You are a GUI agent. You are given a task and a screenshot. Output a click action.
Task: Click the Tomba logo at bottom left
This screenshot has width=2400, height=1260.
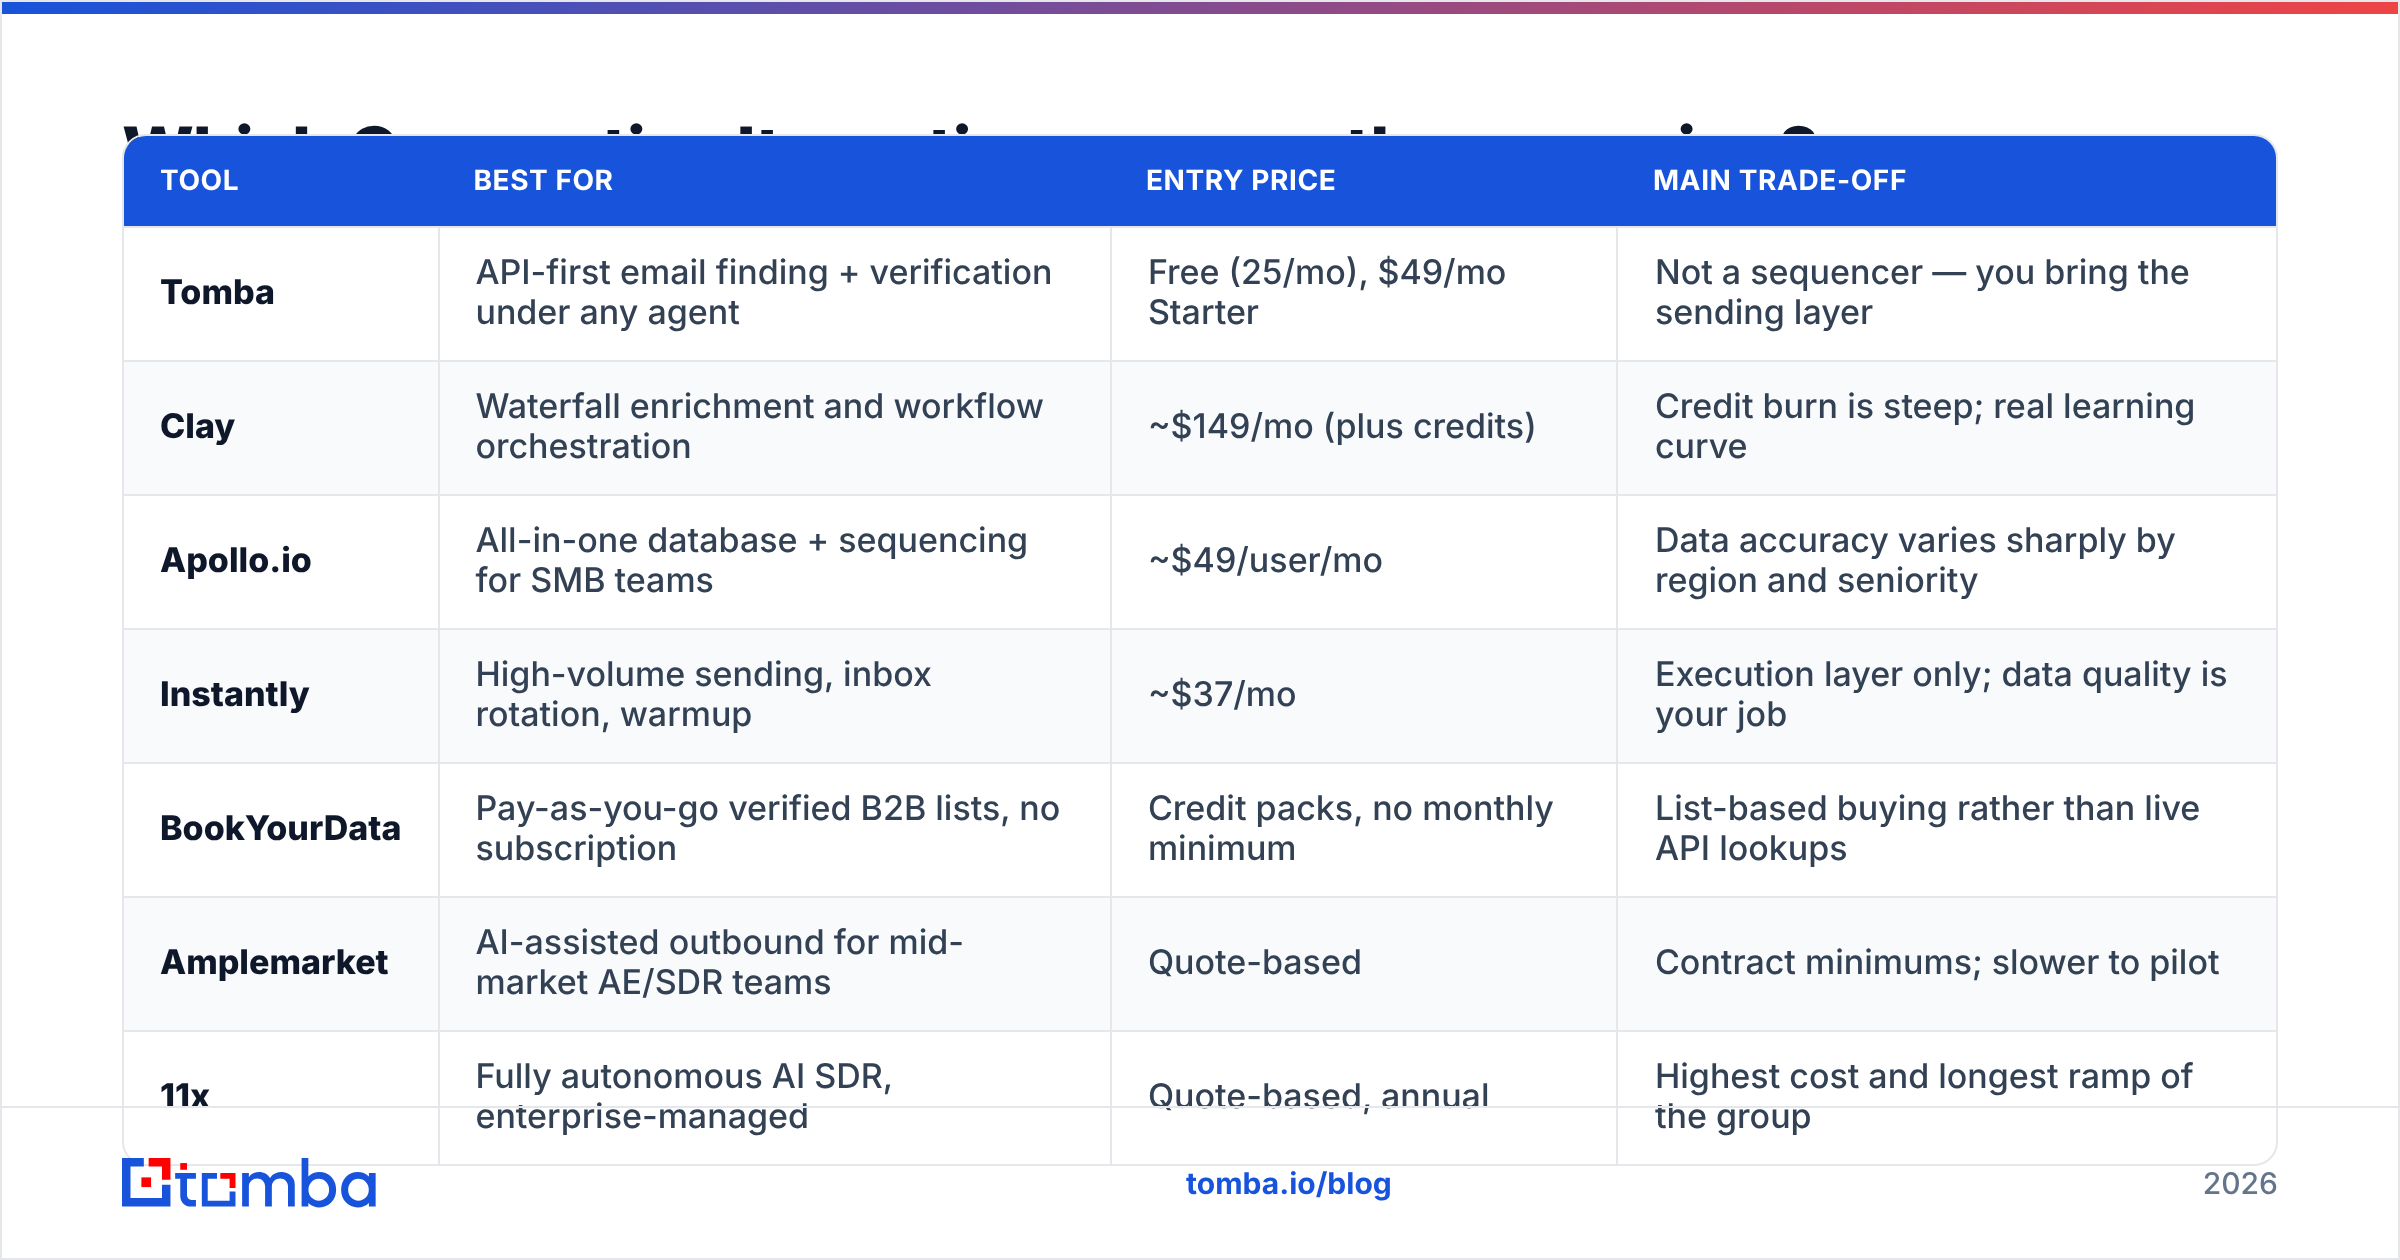pos(249,1184)
